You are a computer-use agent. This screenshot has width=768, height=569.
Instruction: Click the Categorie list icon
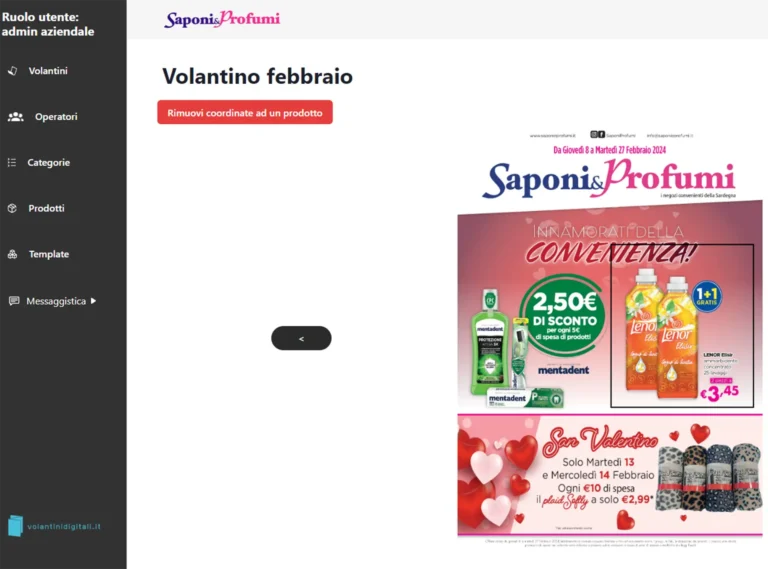pyautogui.click(x=12, y=163)
